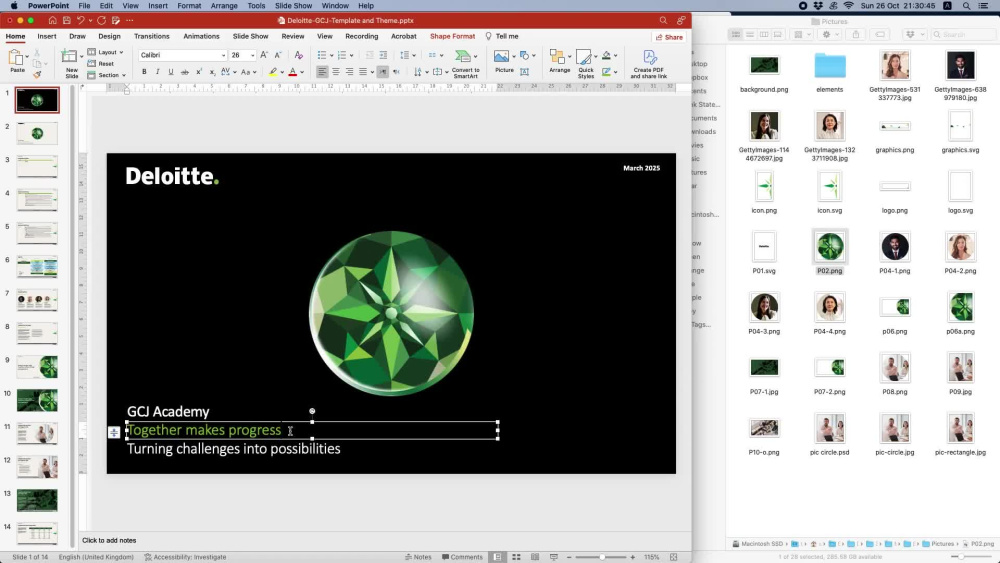Viewport: 1000px width, 563px height.
Task: Open the Shape Format tab
Action: pos(452,36)
